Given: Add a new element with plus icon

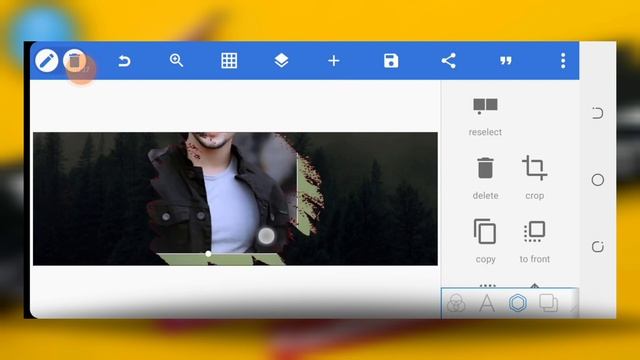Looking at the screenshot, I should pyautogui.click(x=333, y=61).
